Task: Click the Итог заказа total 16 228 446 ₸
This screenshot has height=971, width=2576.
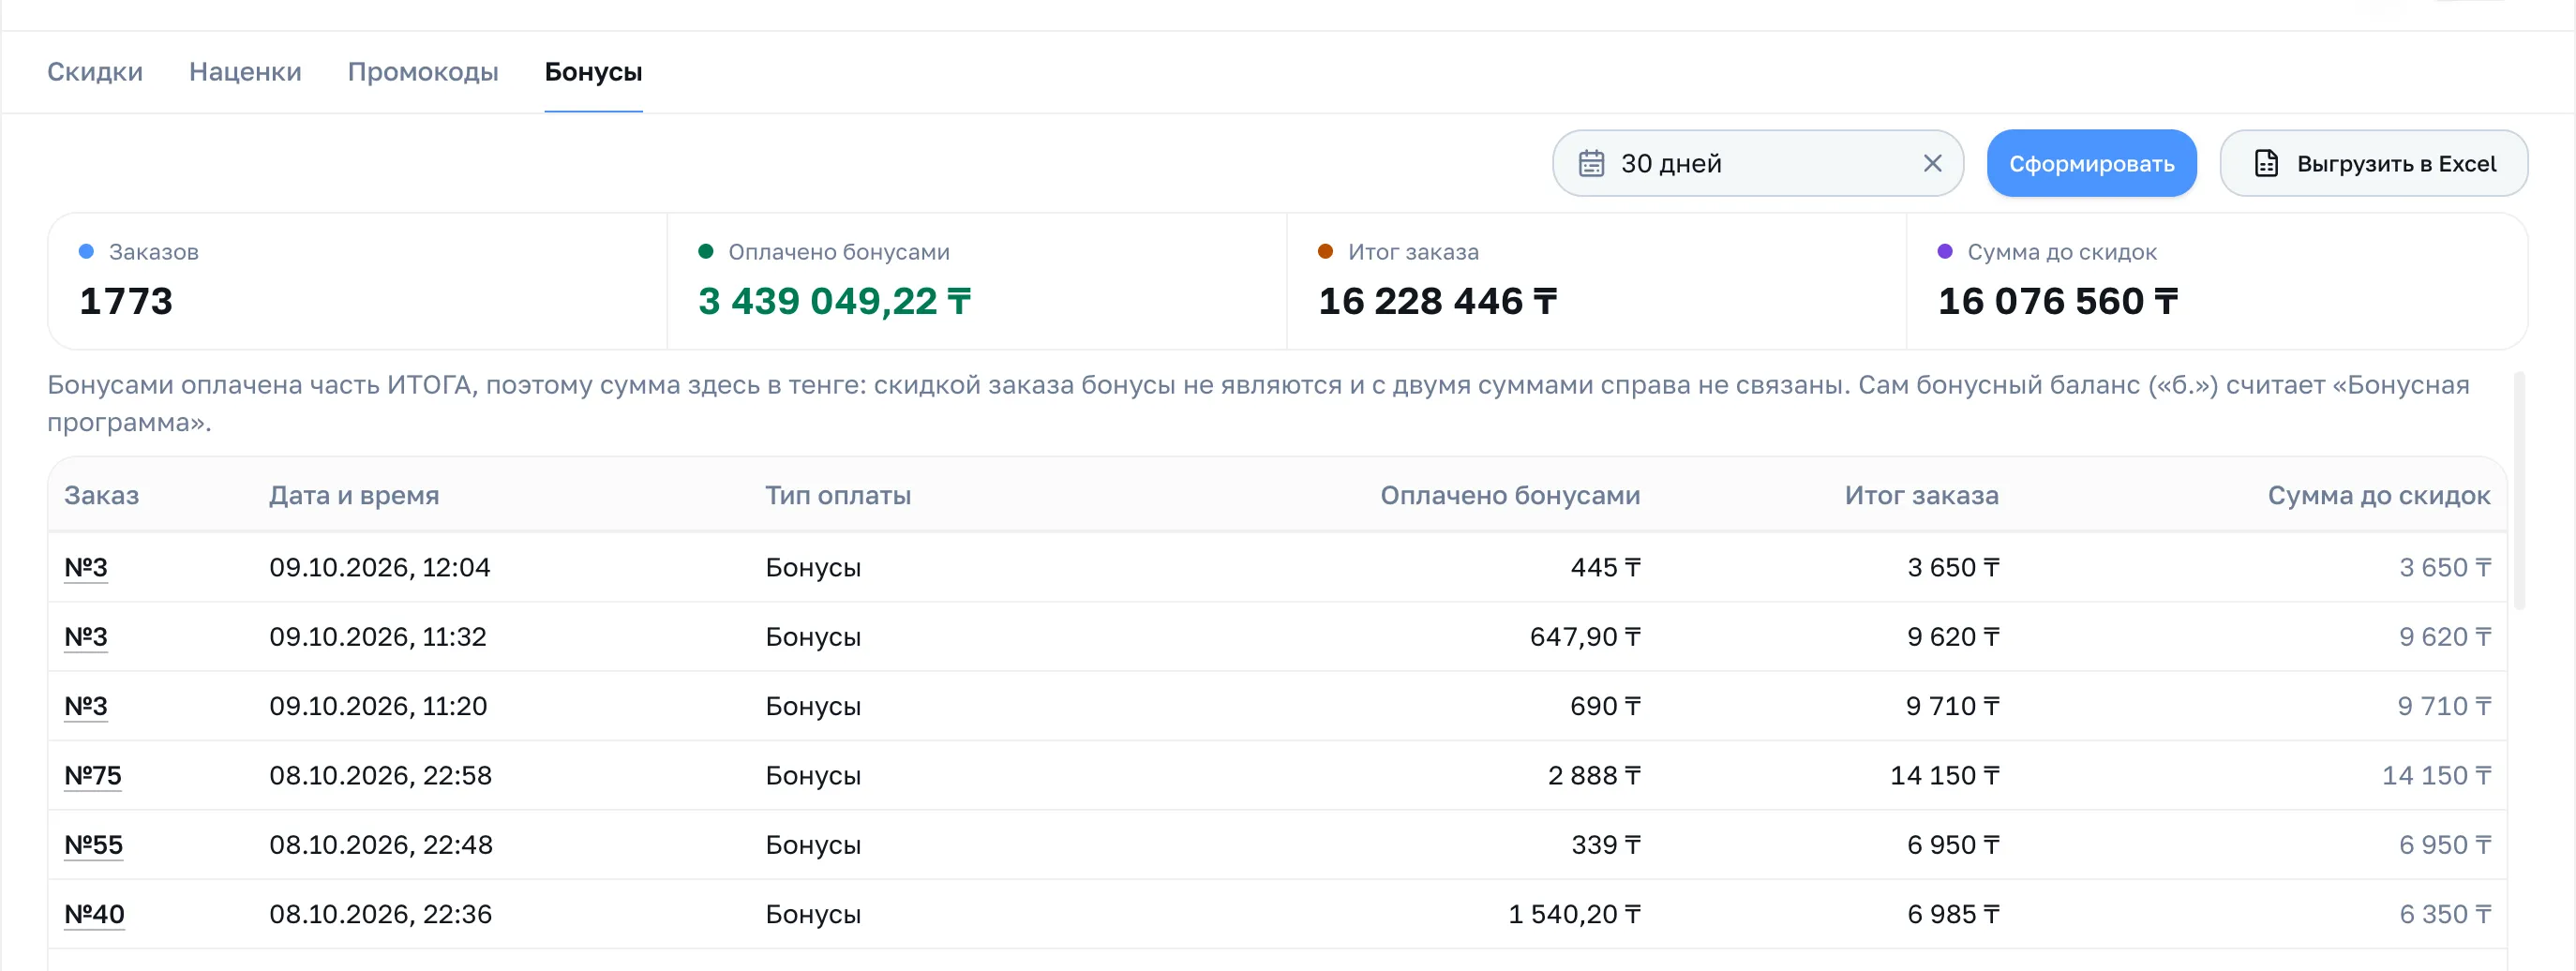Action: (1438, 301)
